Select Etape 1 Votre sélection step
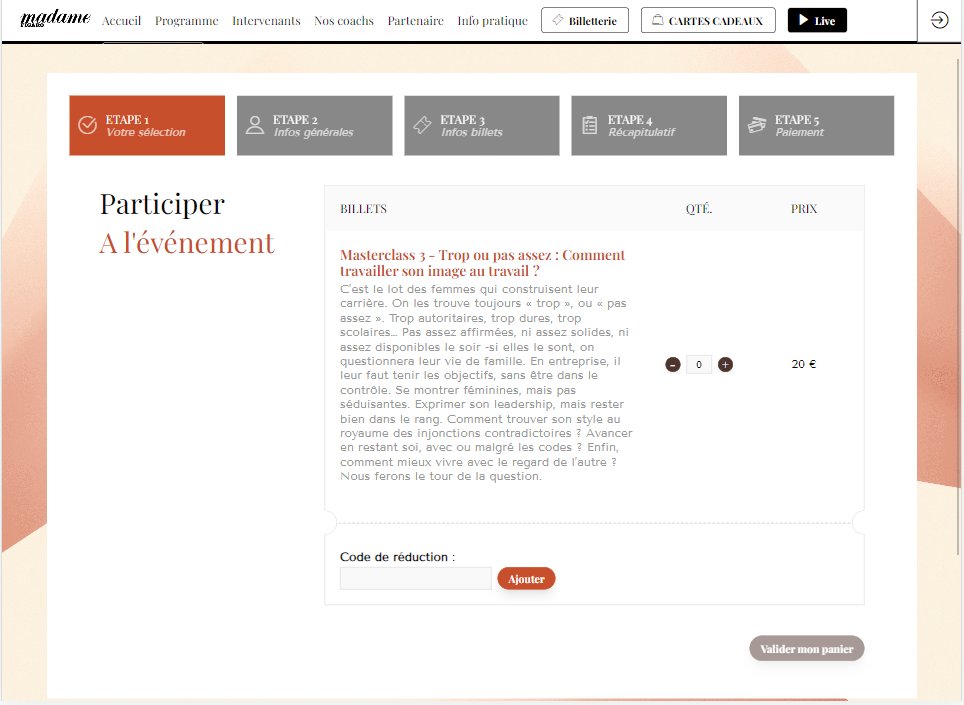This screenshot has width=964, height=705. click(147, 125)
